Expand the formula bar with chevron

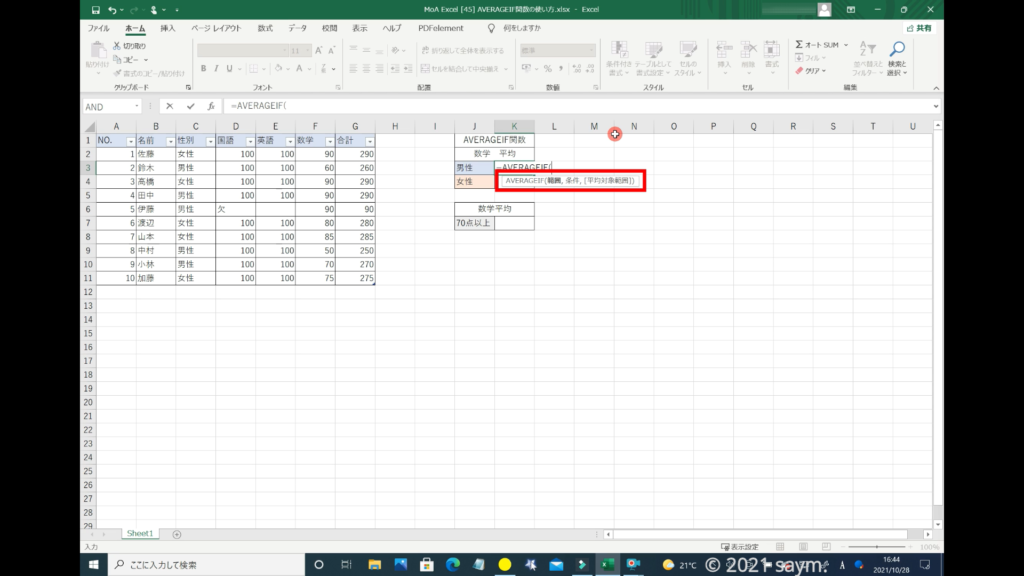pos(935,106)
